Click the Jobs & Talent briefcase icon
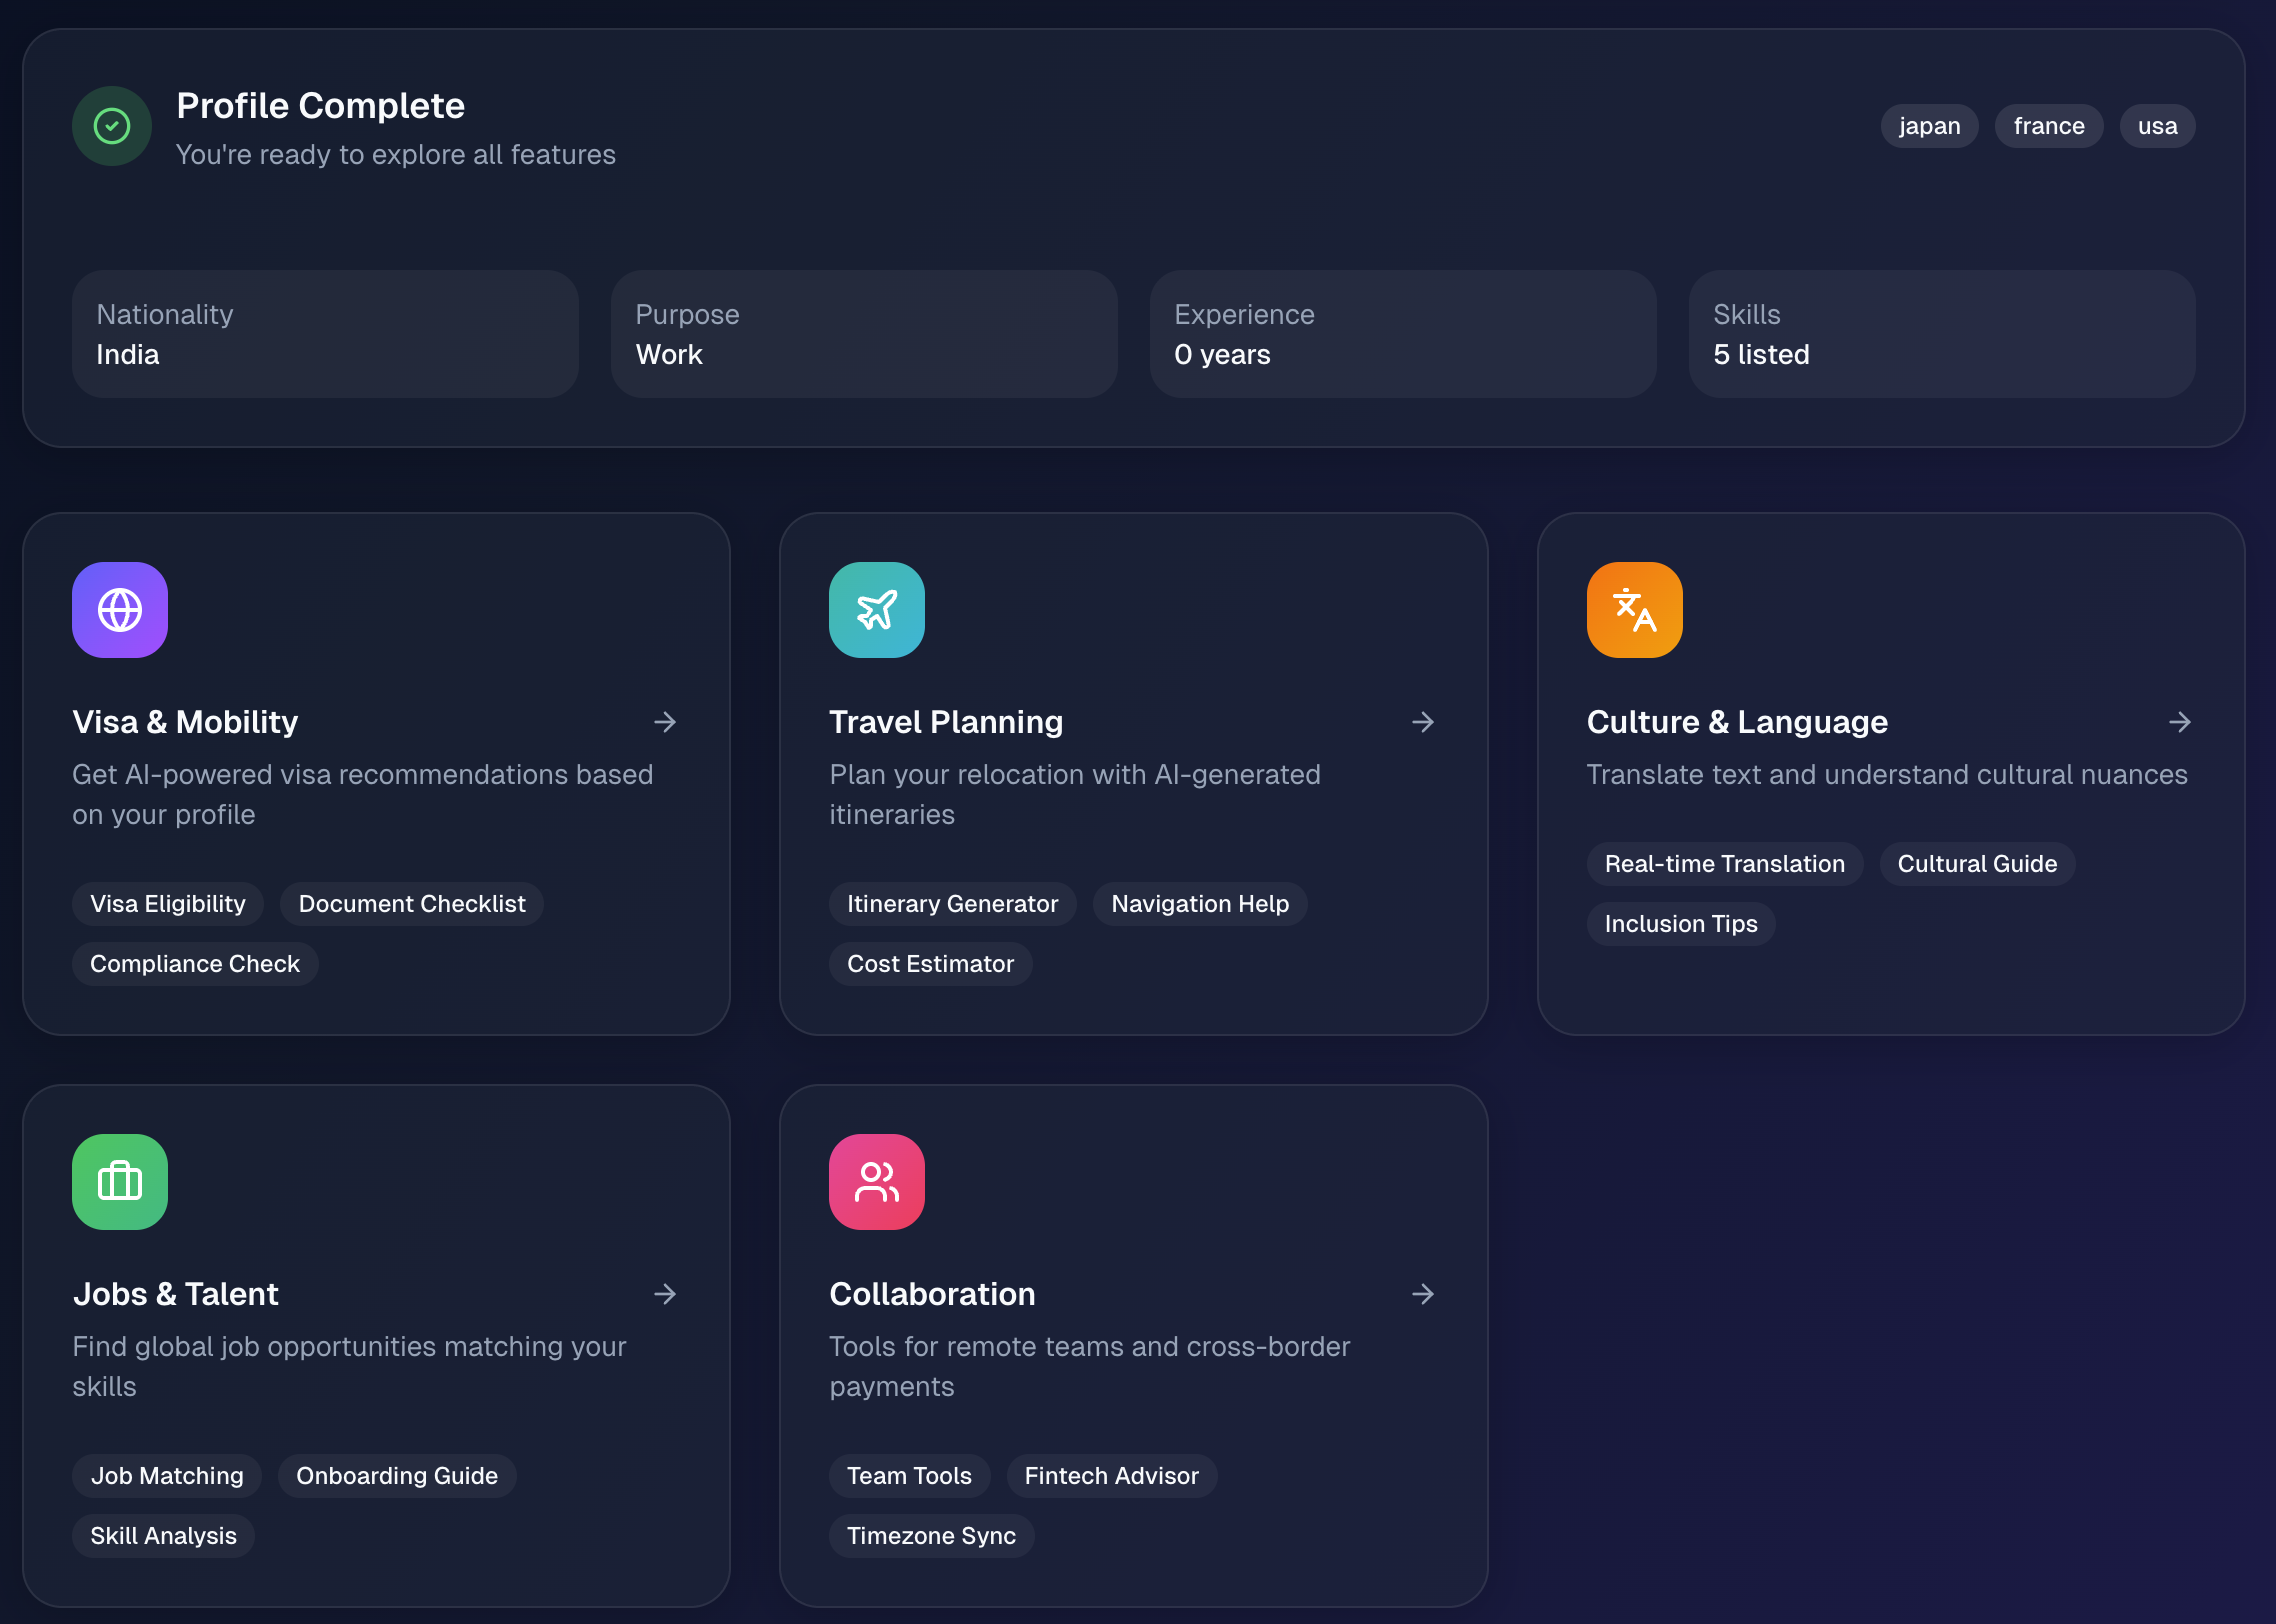The image size is (2276, 1624). (120, 1182)
